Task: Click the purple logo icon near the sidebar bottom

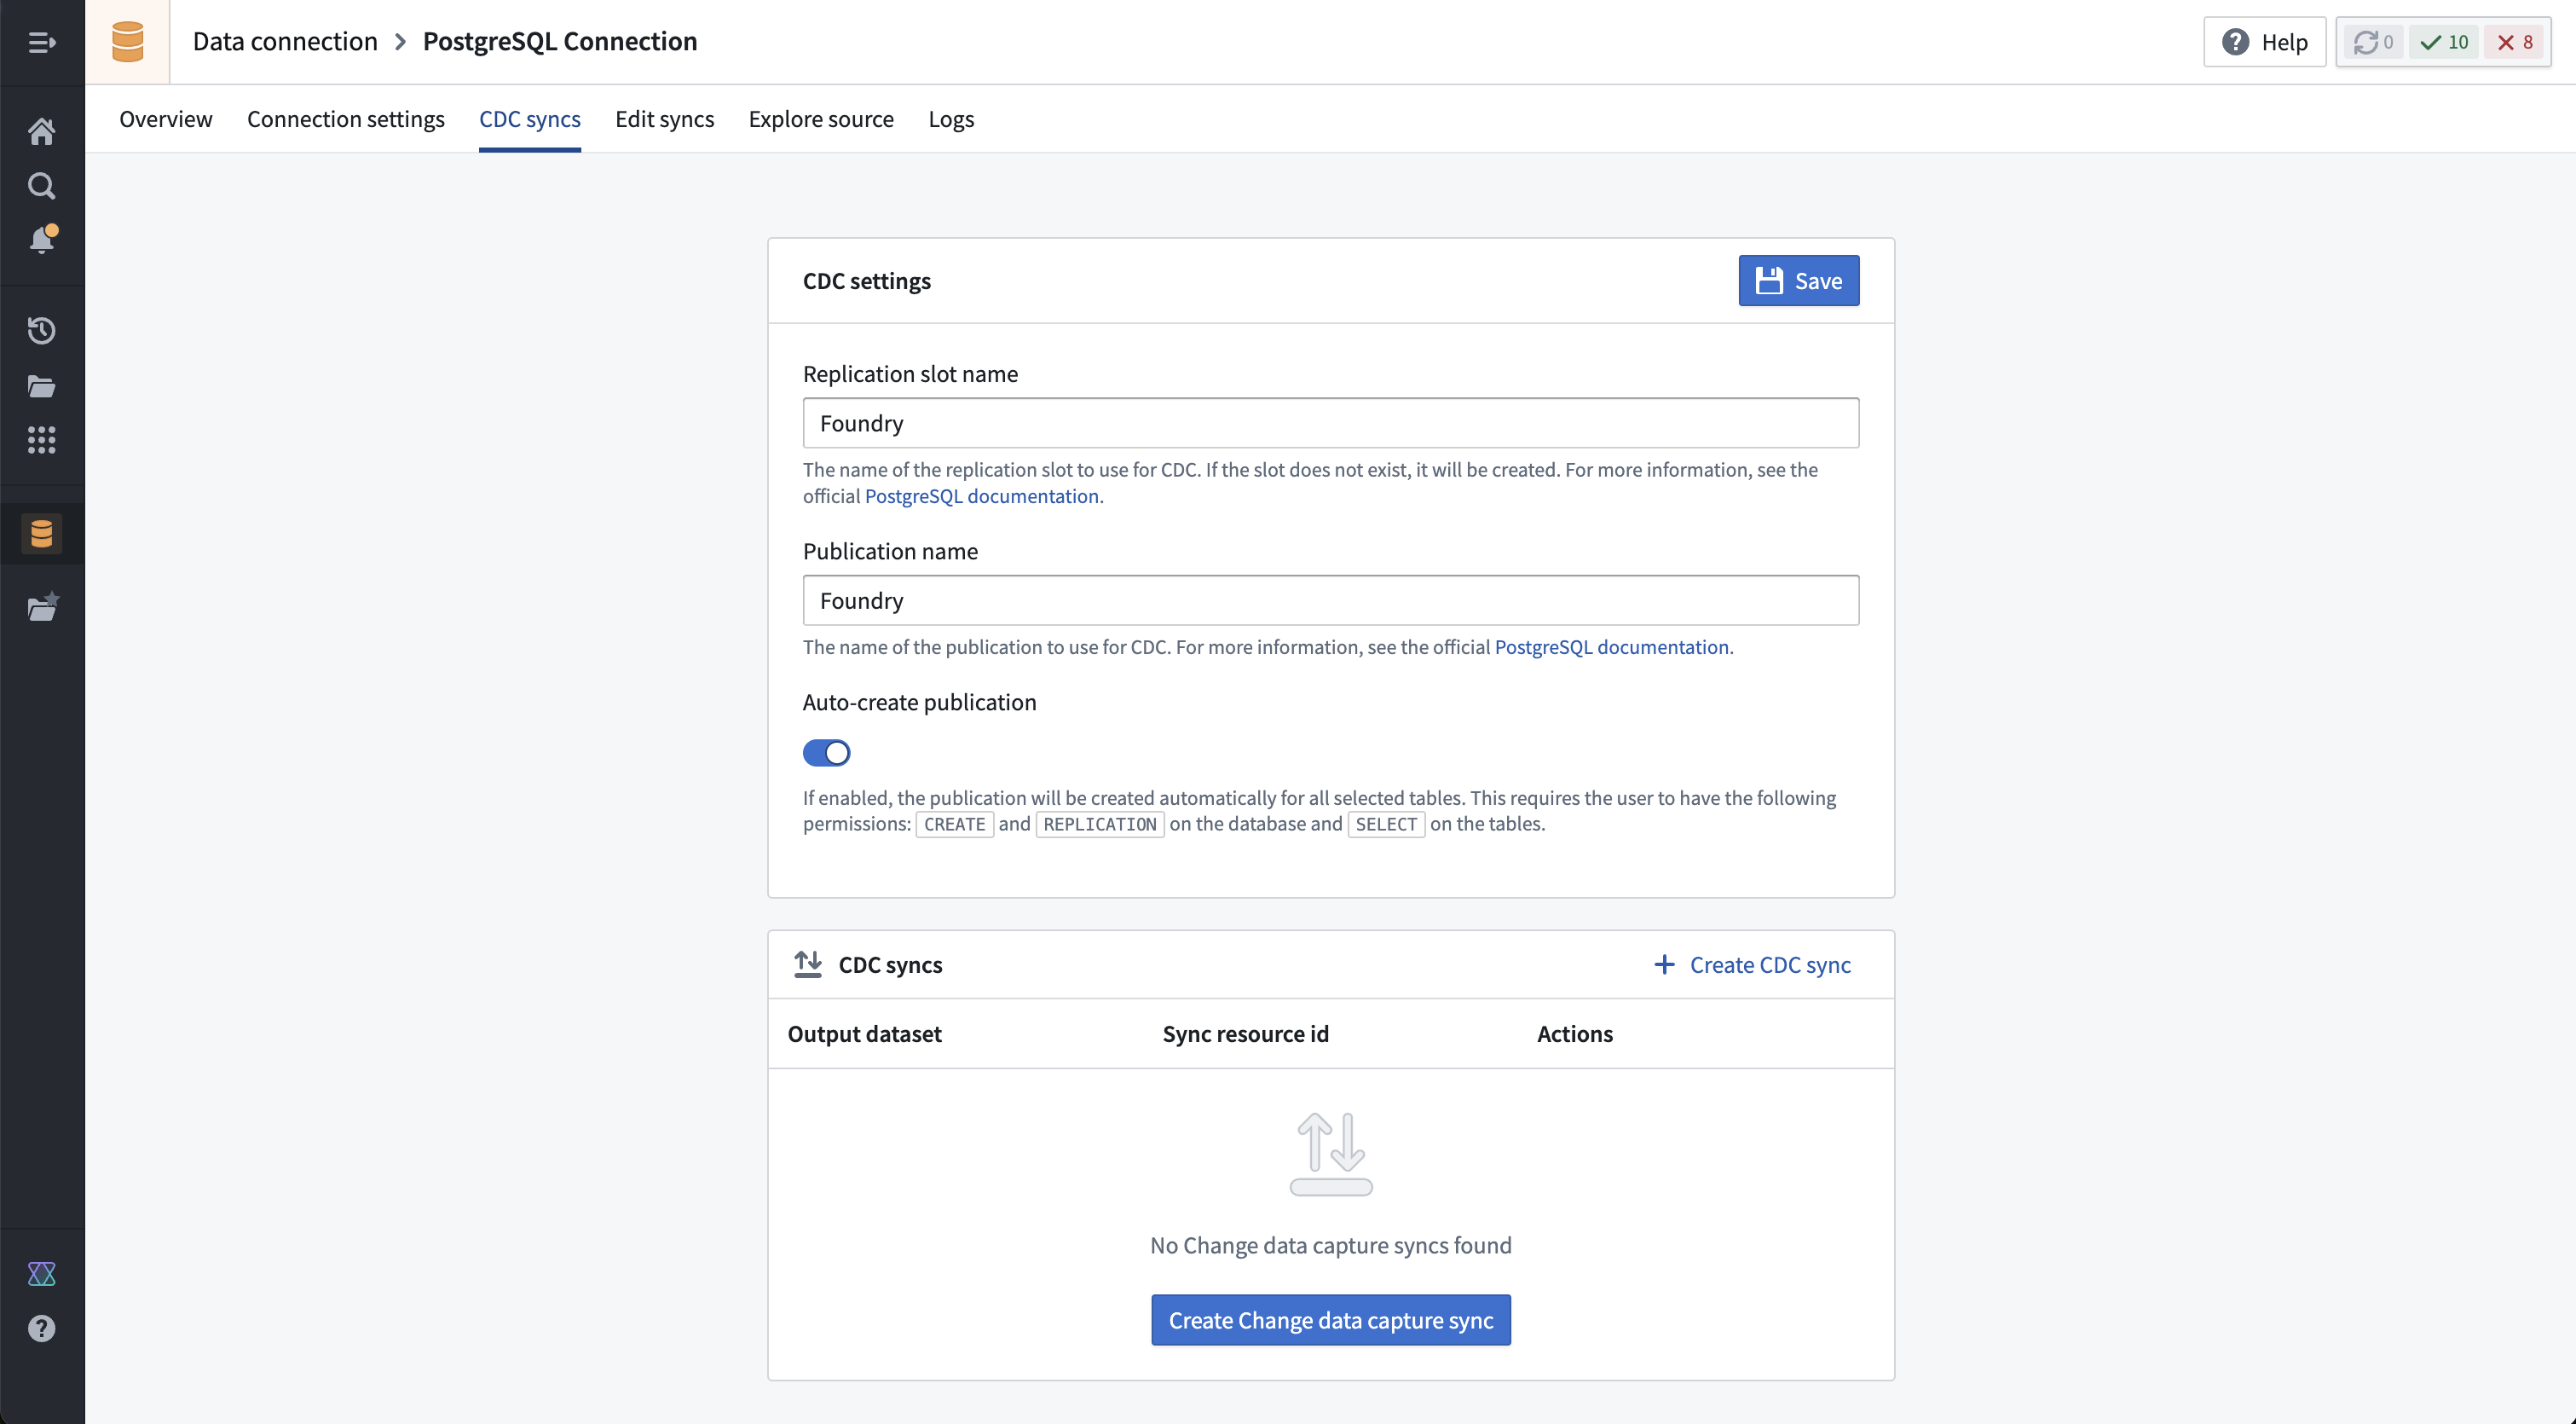Action: [41, 1274]
